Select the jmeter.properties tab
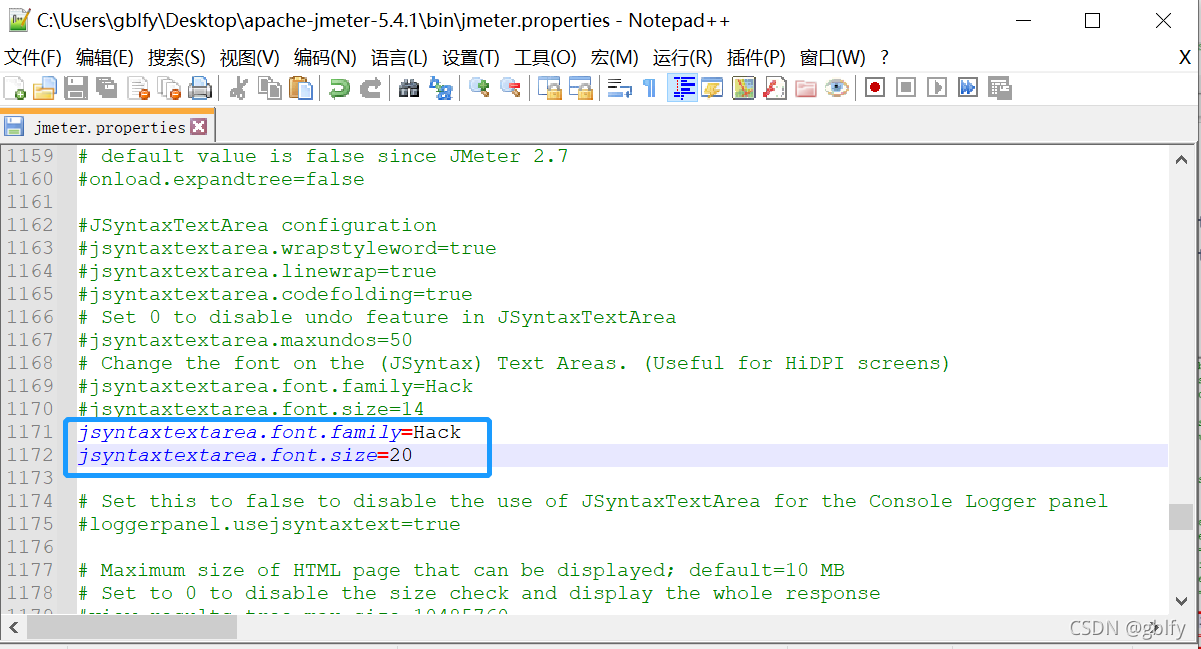Viewport: 1201px width, 649px height. (x=109, y=127)
